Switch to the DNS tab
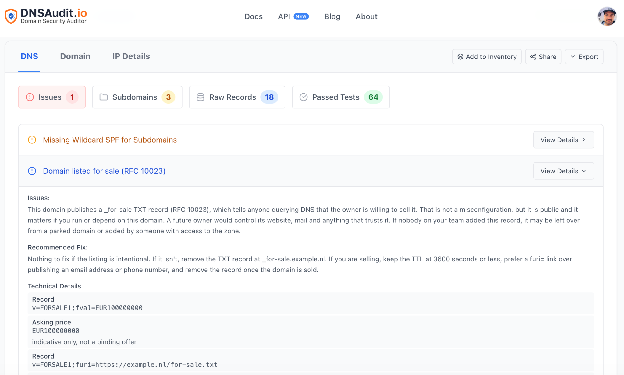The height and width of the screenshot is (375, 624). pyautogui.click(x=29, y=56)
